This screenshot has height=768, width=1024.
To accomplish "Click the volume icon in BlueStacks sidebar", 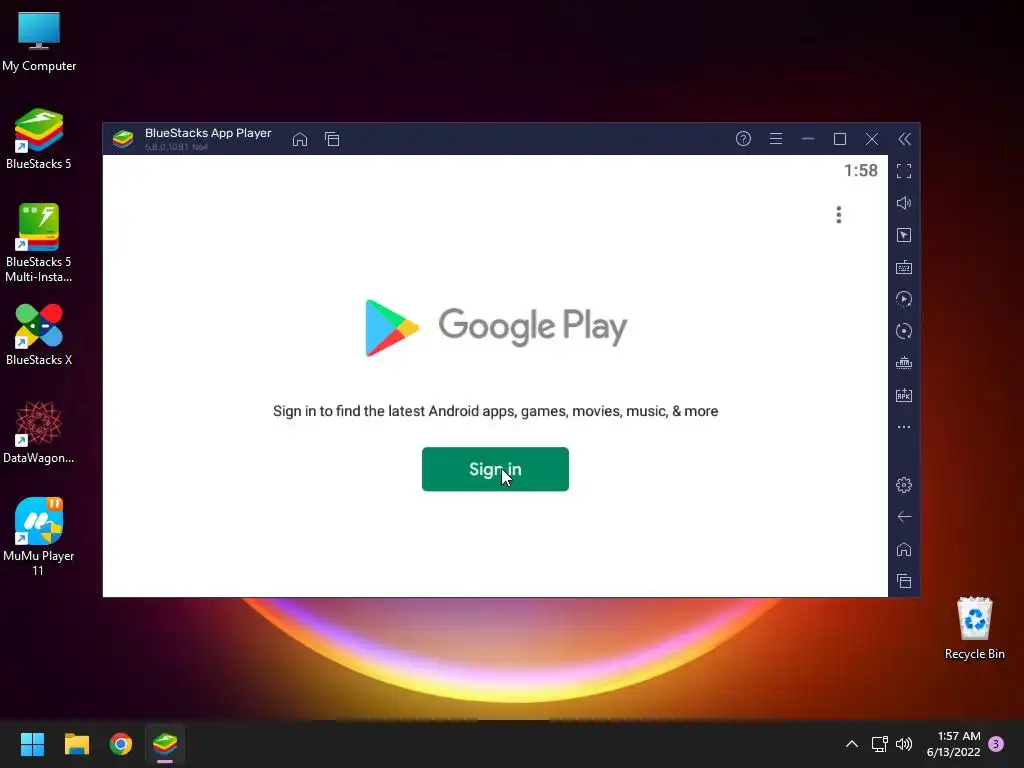I will click(x=904, y=203).
